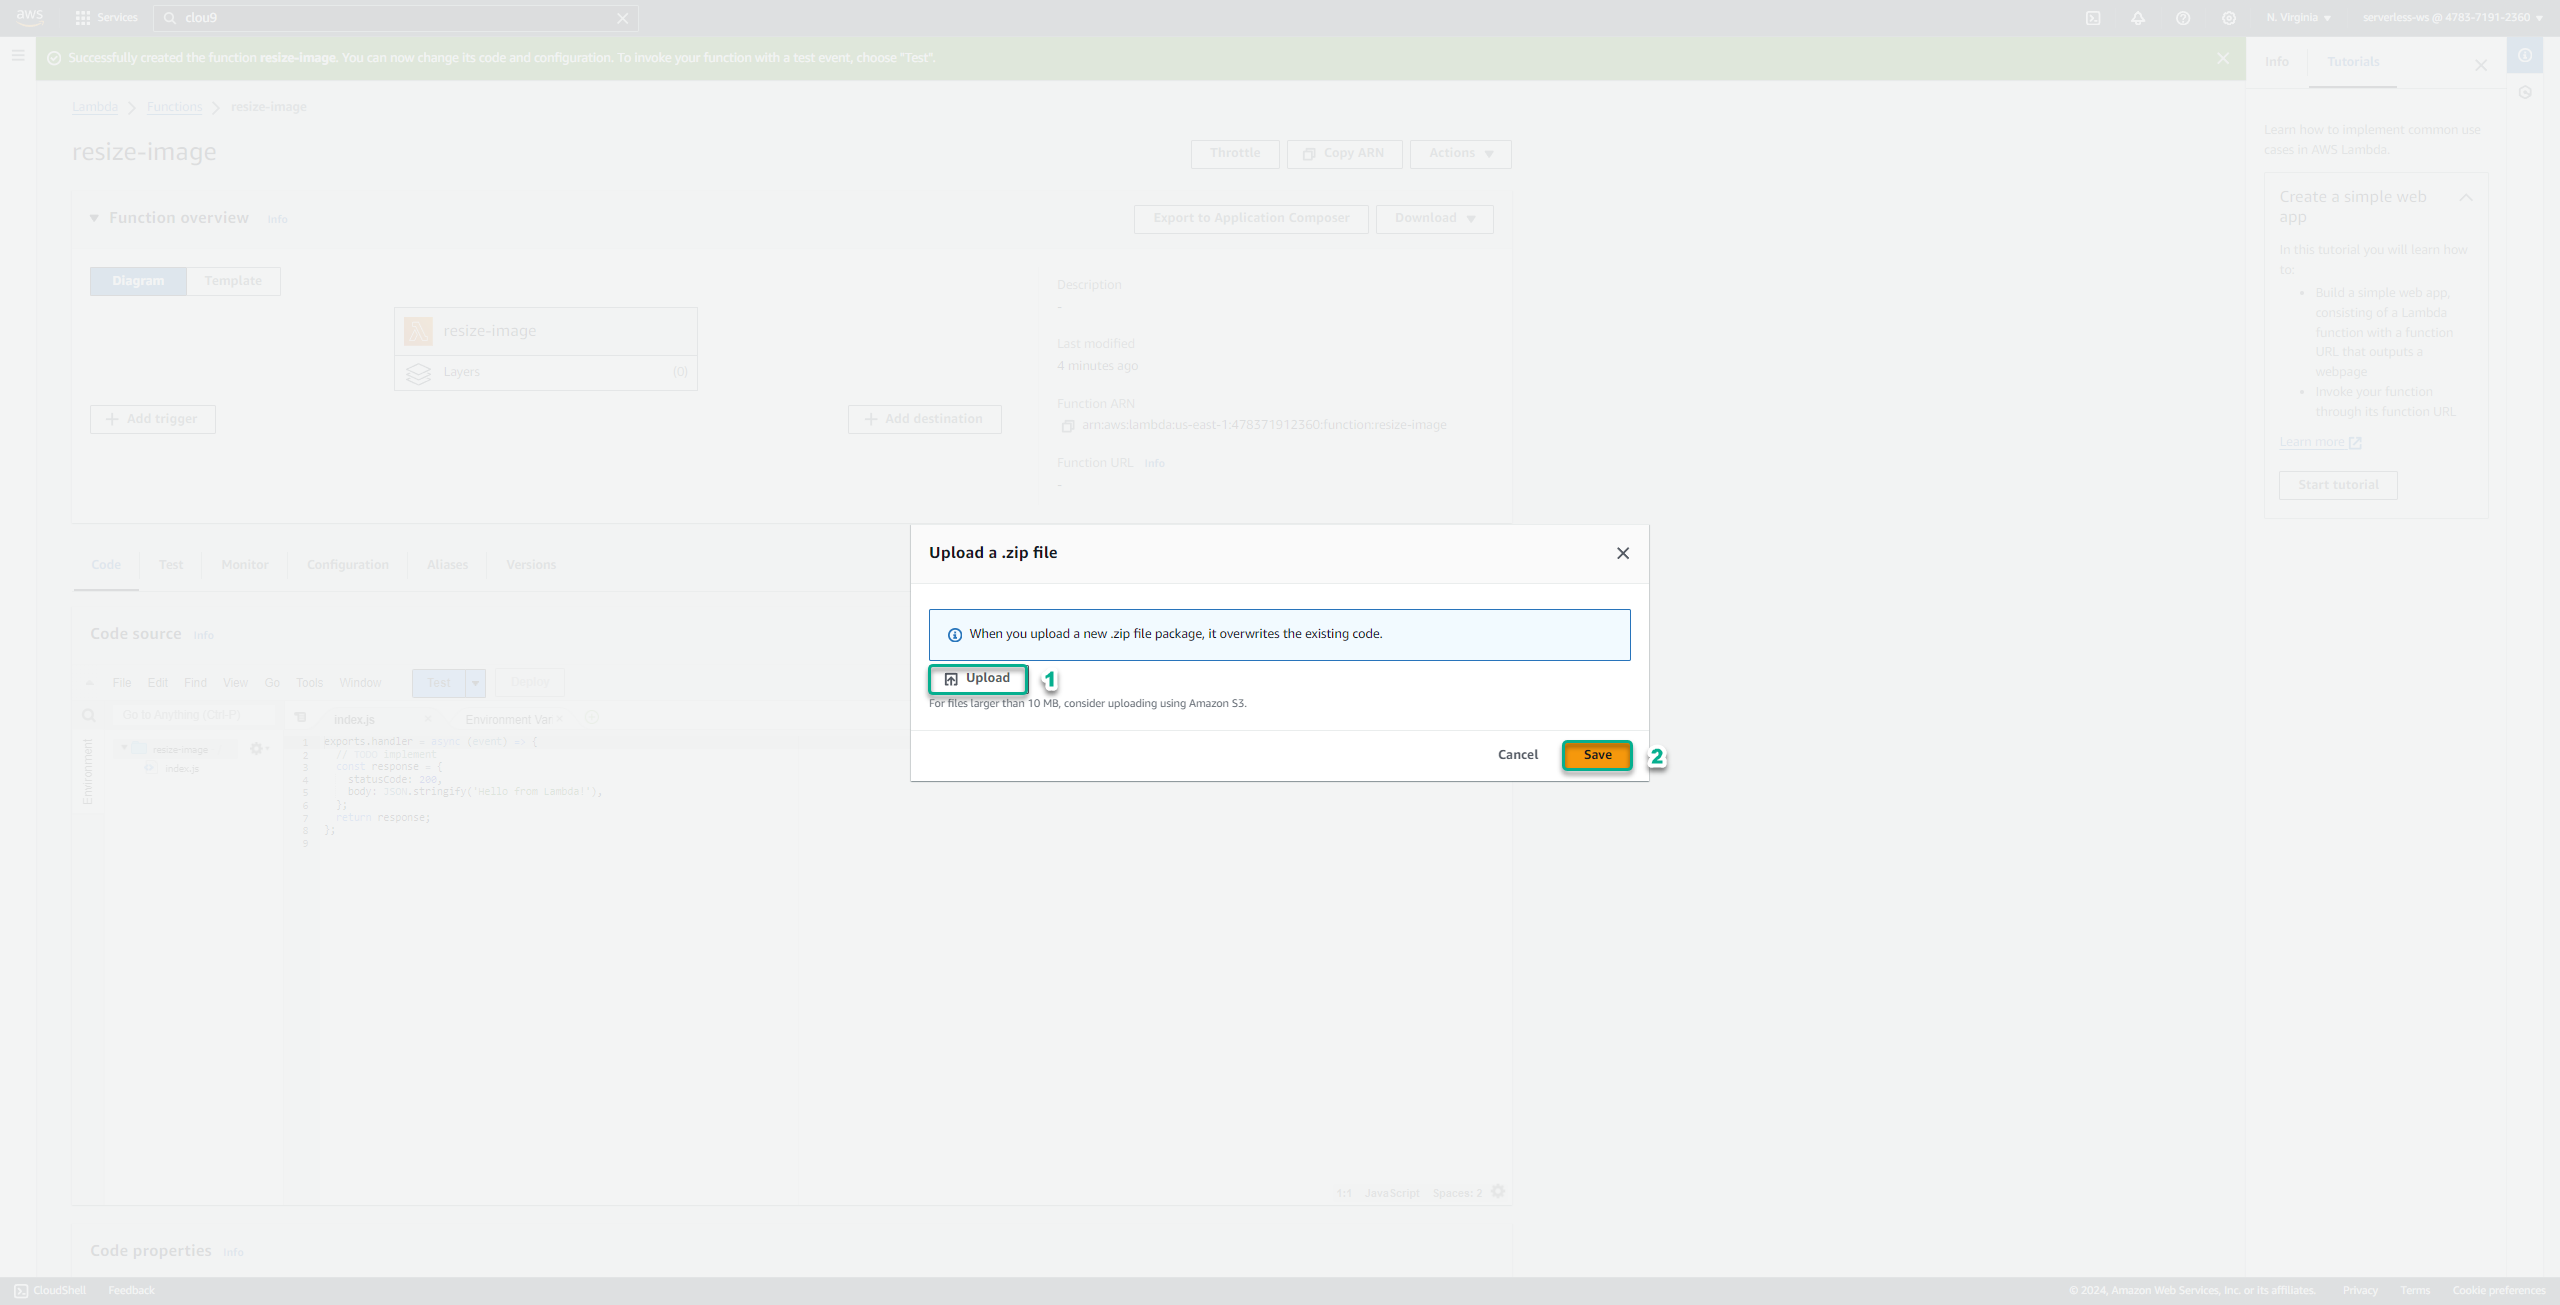Click the Upload button in the dialog
Viewport: 2560px width, 1305px height.
pos(978,679)
